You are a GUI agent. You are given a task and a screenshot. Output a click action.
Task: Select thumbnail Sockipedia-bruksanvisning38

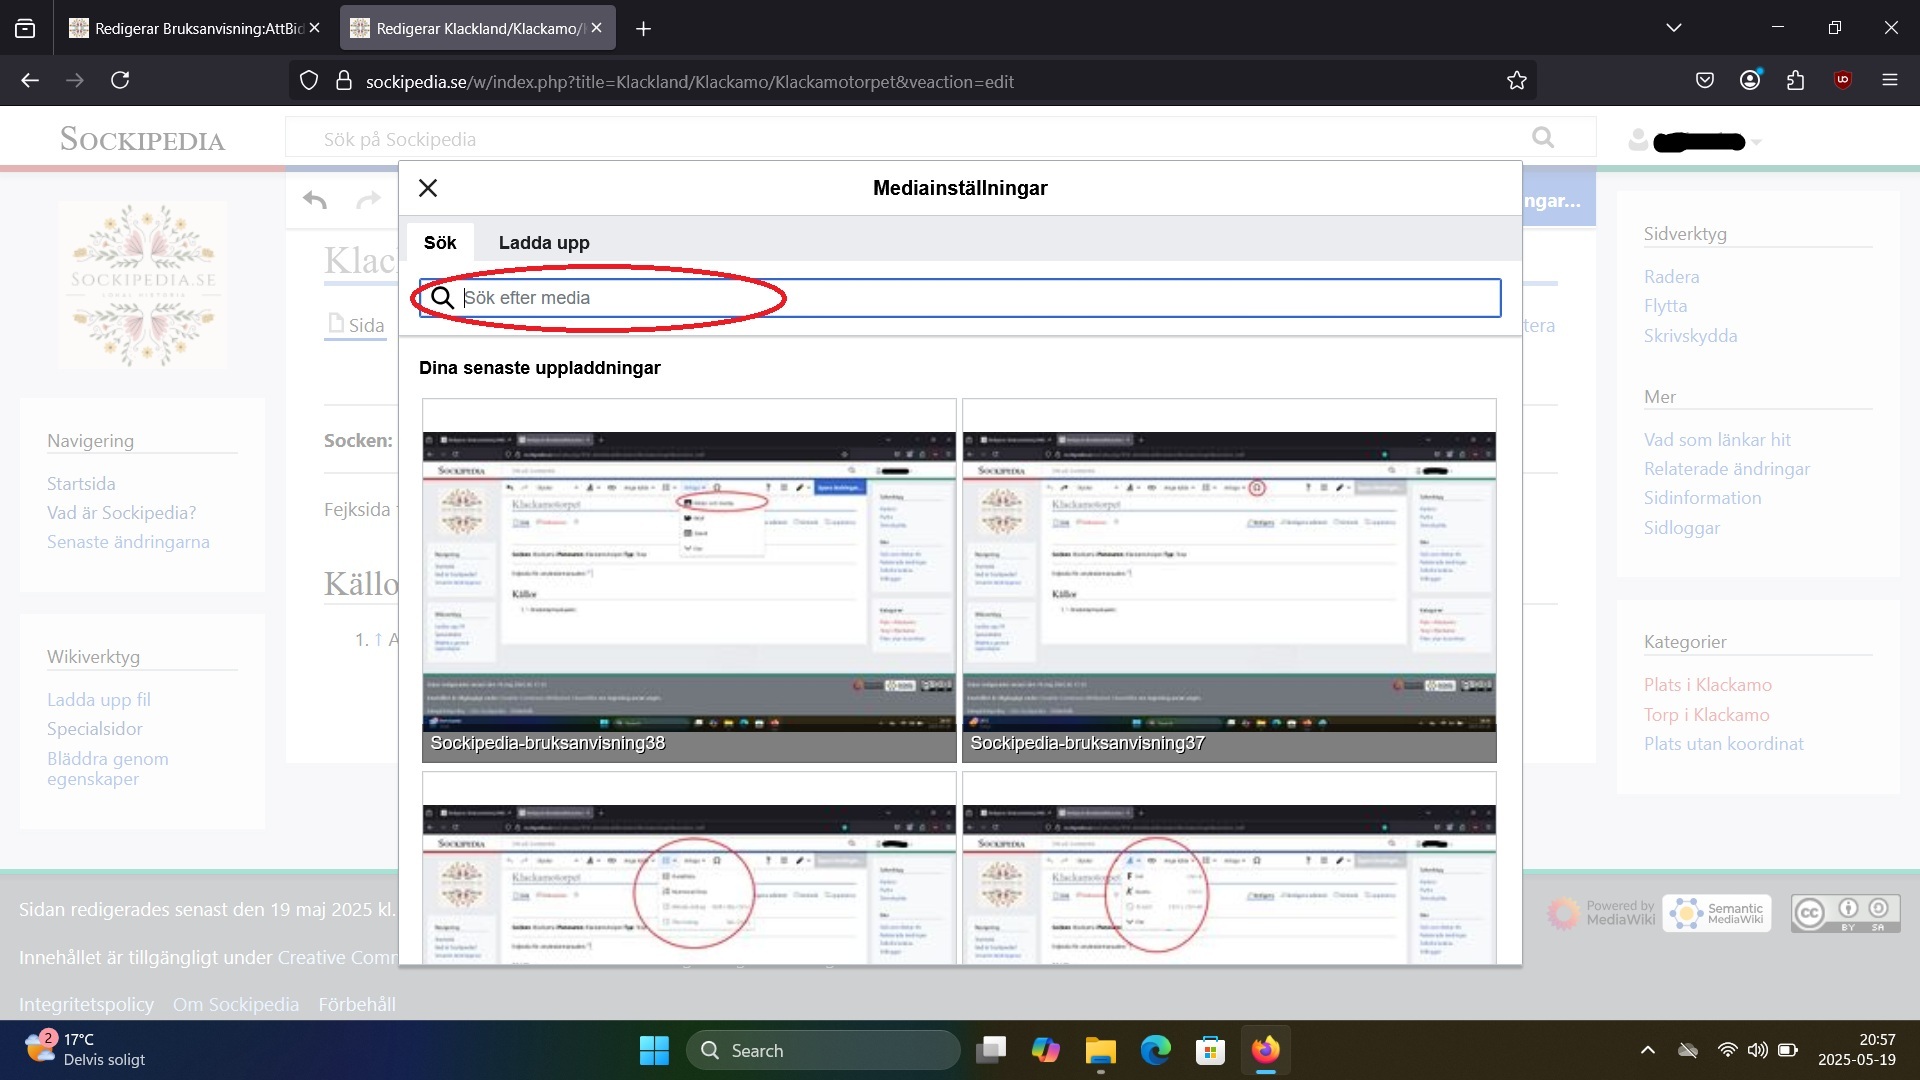[689, 580]
